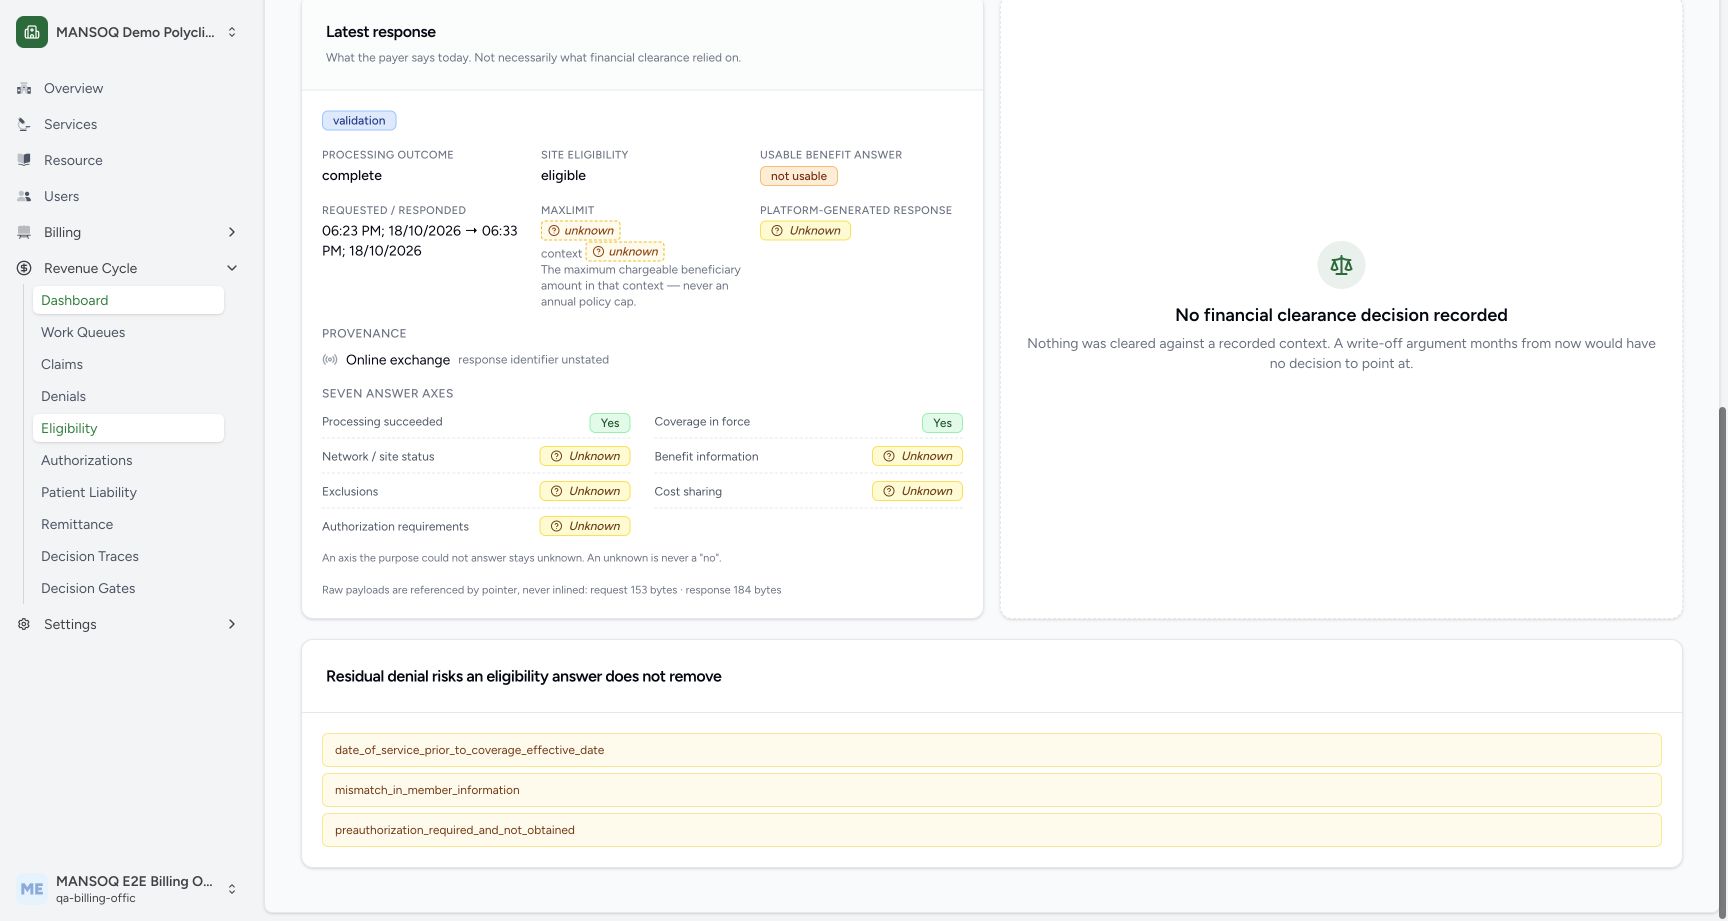Click Unknown badge for Exclusions
1728x921 pixels.
(585, 491)
